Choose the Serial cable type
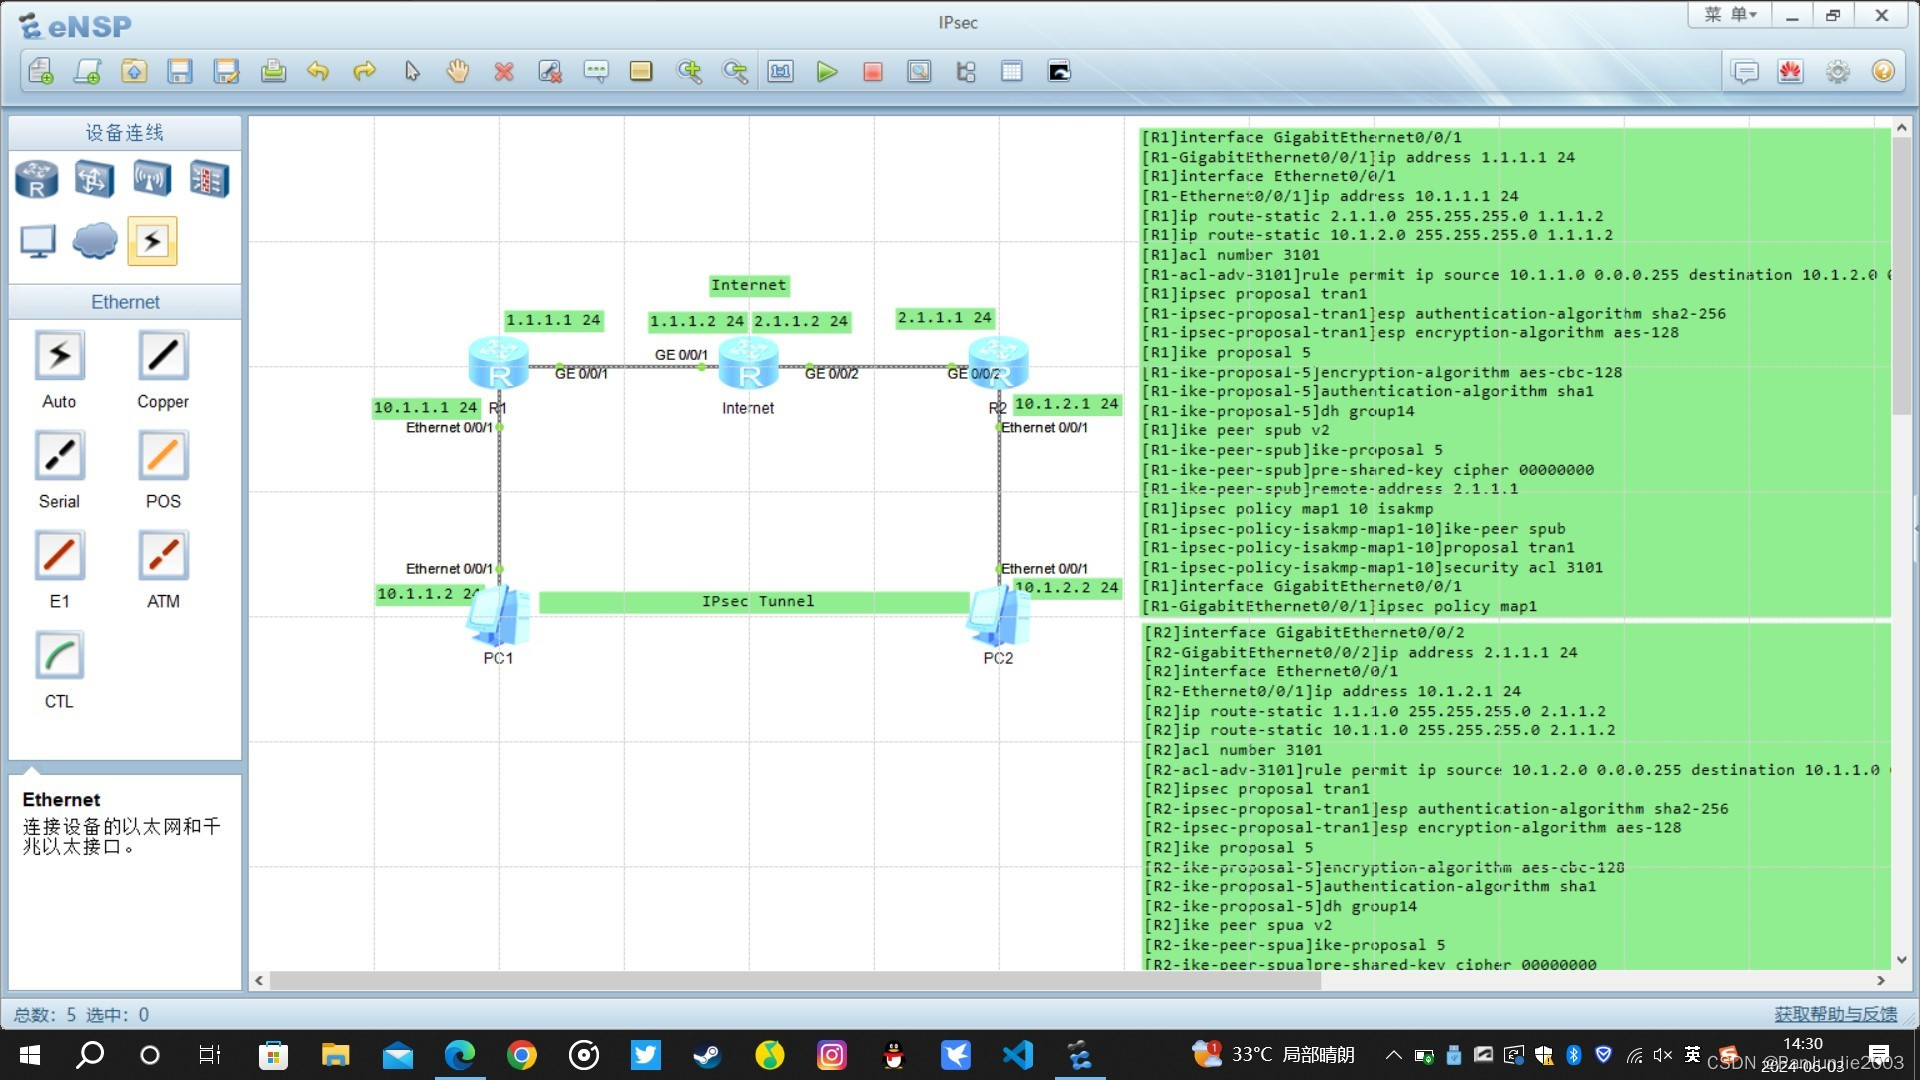The width and height of the screenshot is (1920, 1080). click(x=59, y=456)
